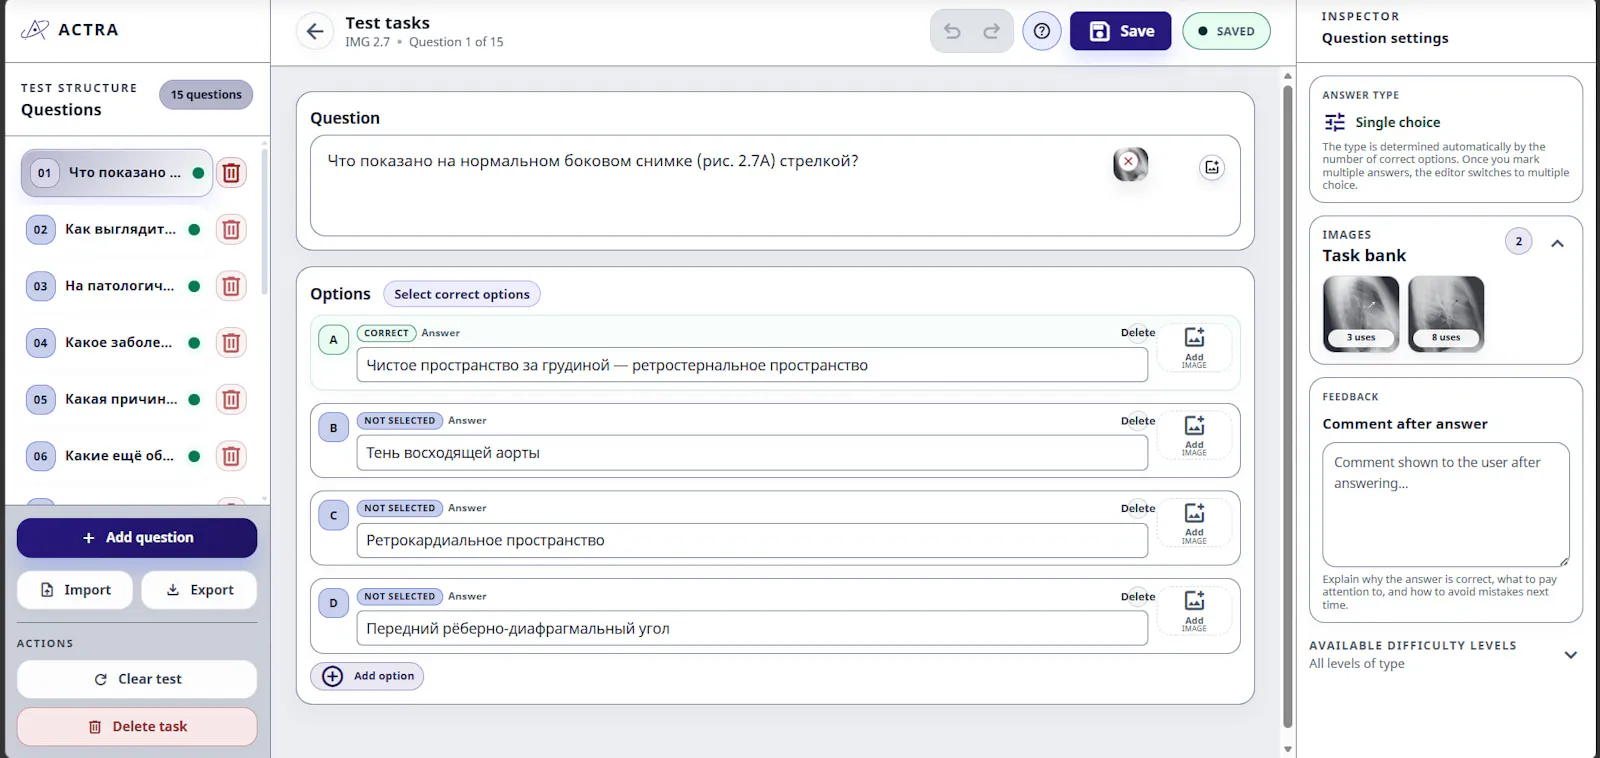Edit the question text field

click(x=775, y=186)
